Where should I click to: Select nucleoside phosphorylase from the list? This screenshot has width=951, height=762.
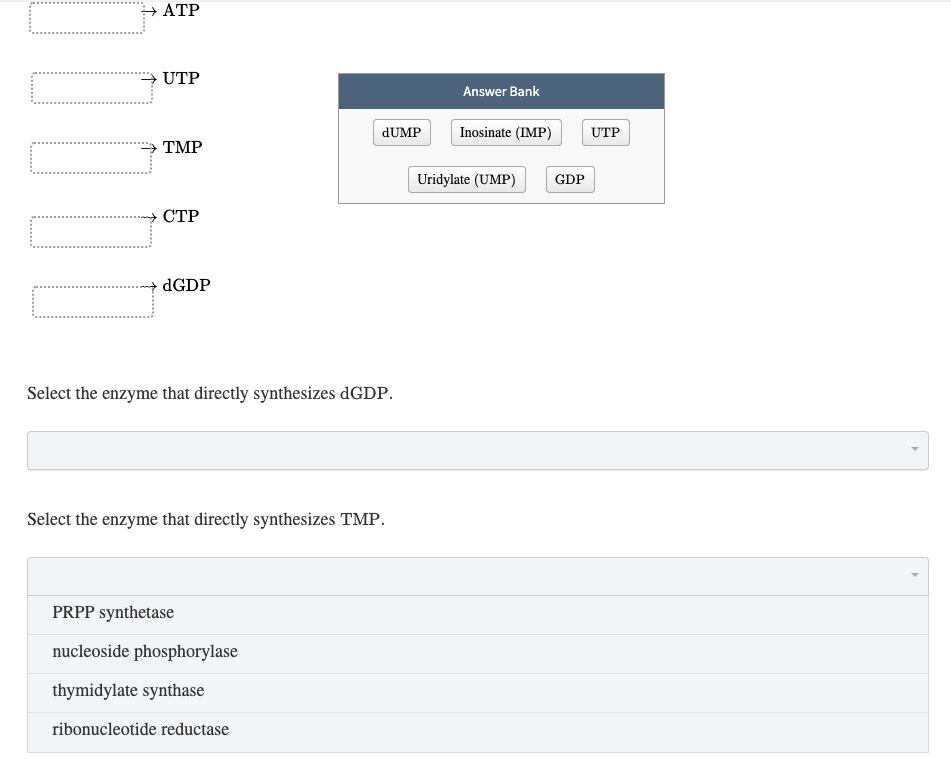point(145,652)
